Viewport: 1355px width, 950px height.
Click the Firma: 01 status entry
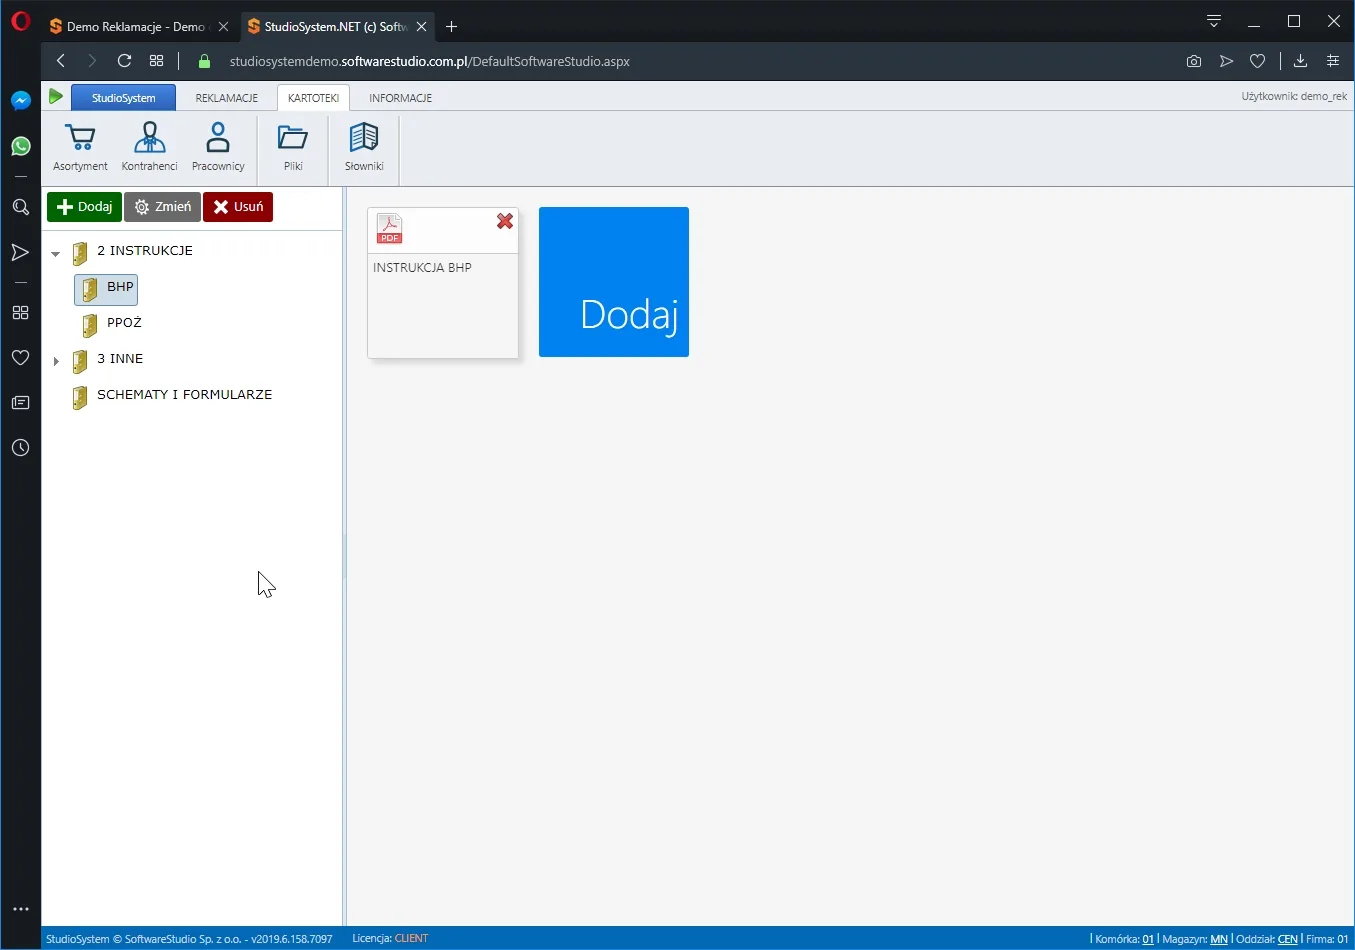click(1327, 939)
